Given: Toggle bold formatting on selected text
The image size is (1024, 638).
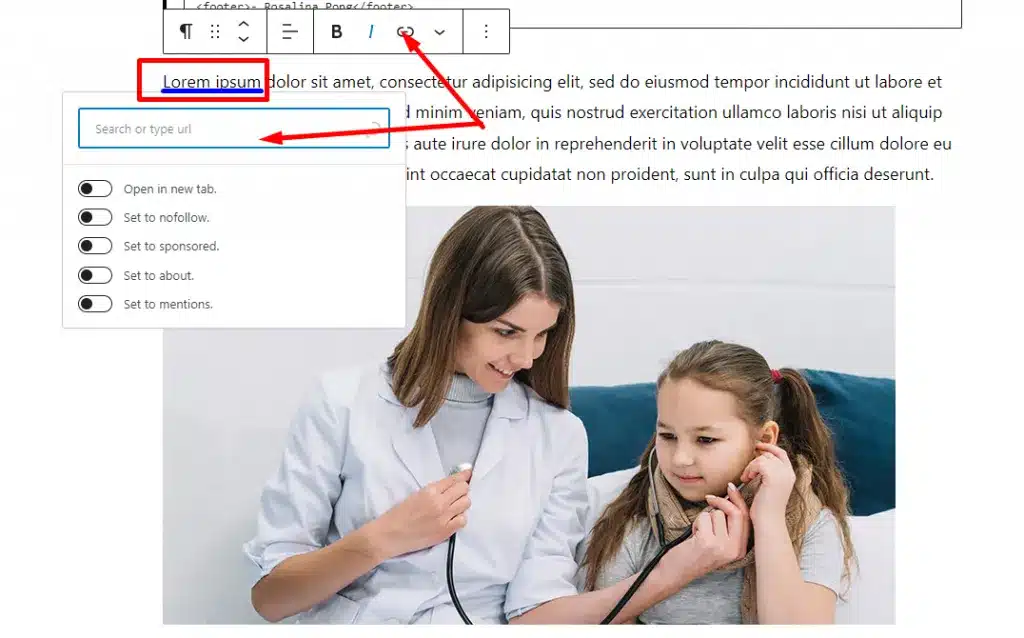Looking at the screenshot, I should click(337, 31).
